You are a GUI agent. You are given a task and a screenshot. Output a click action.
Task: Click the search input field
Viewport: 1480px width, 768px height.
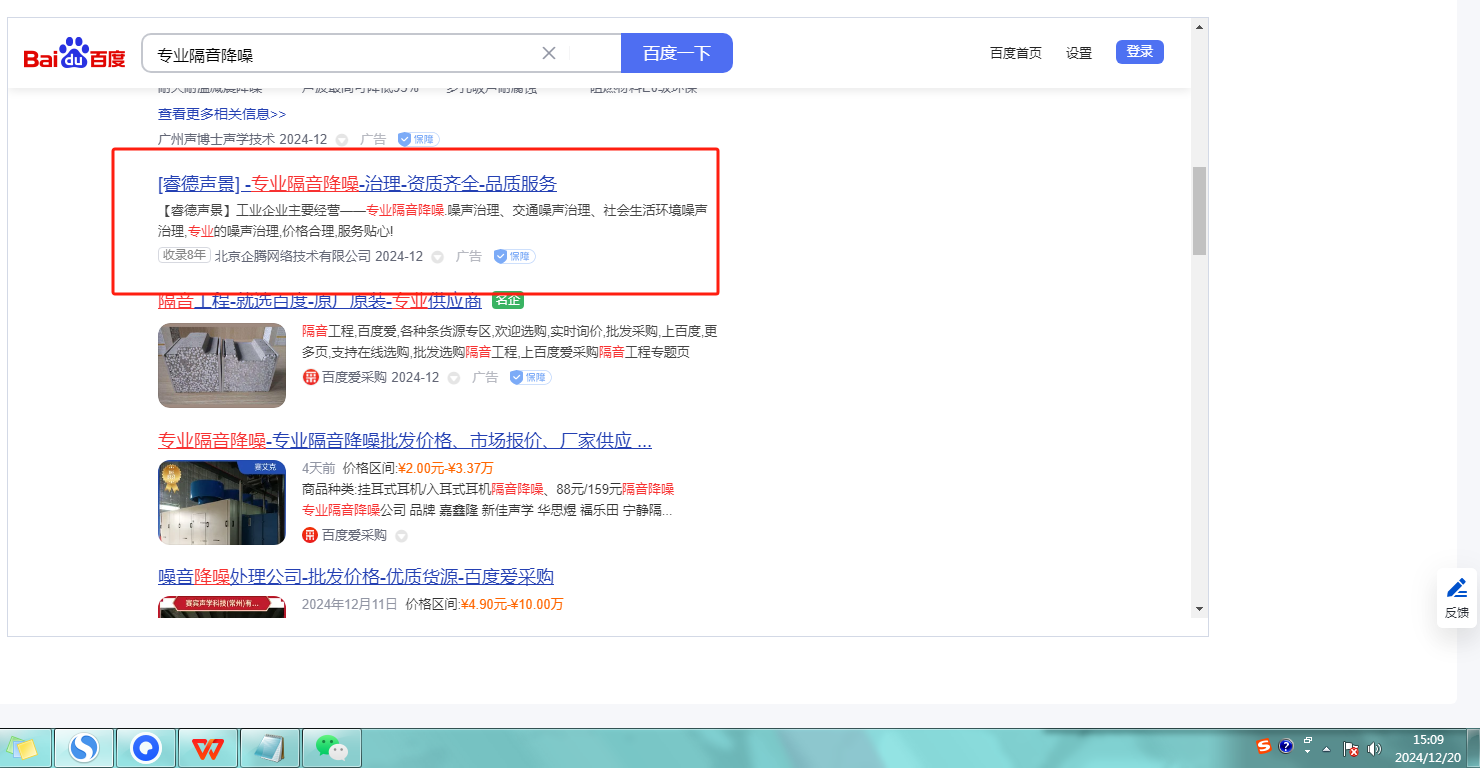pos(340,54)
